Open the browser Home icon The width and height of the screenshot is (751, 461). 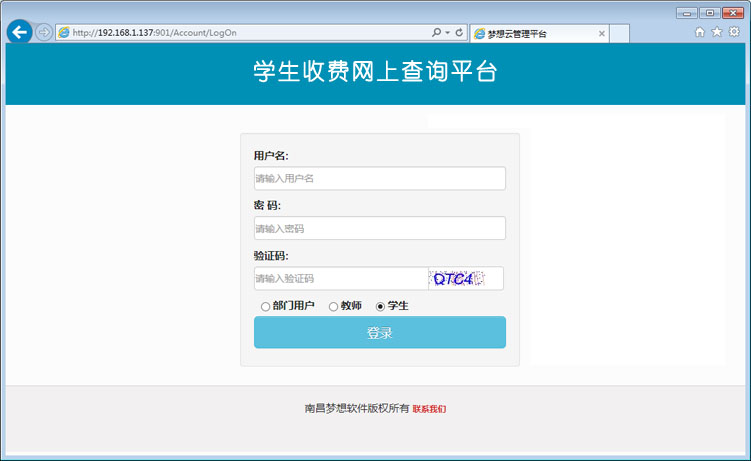tap(700, 32)
